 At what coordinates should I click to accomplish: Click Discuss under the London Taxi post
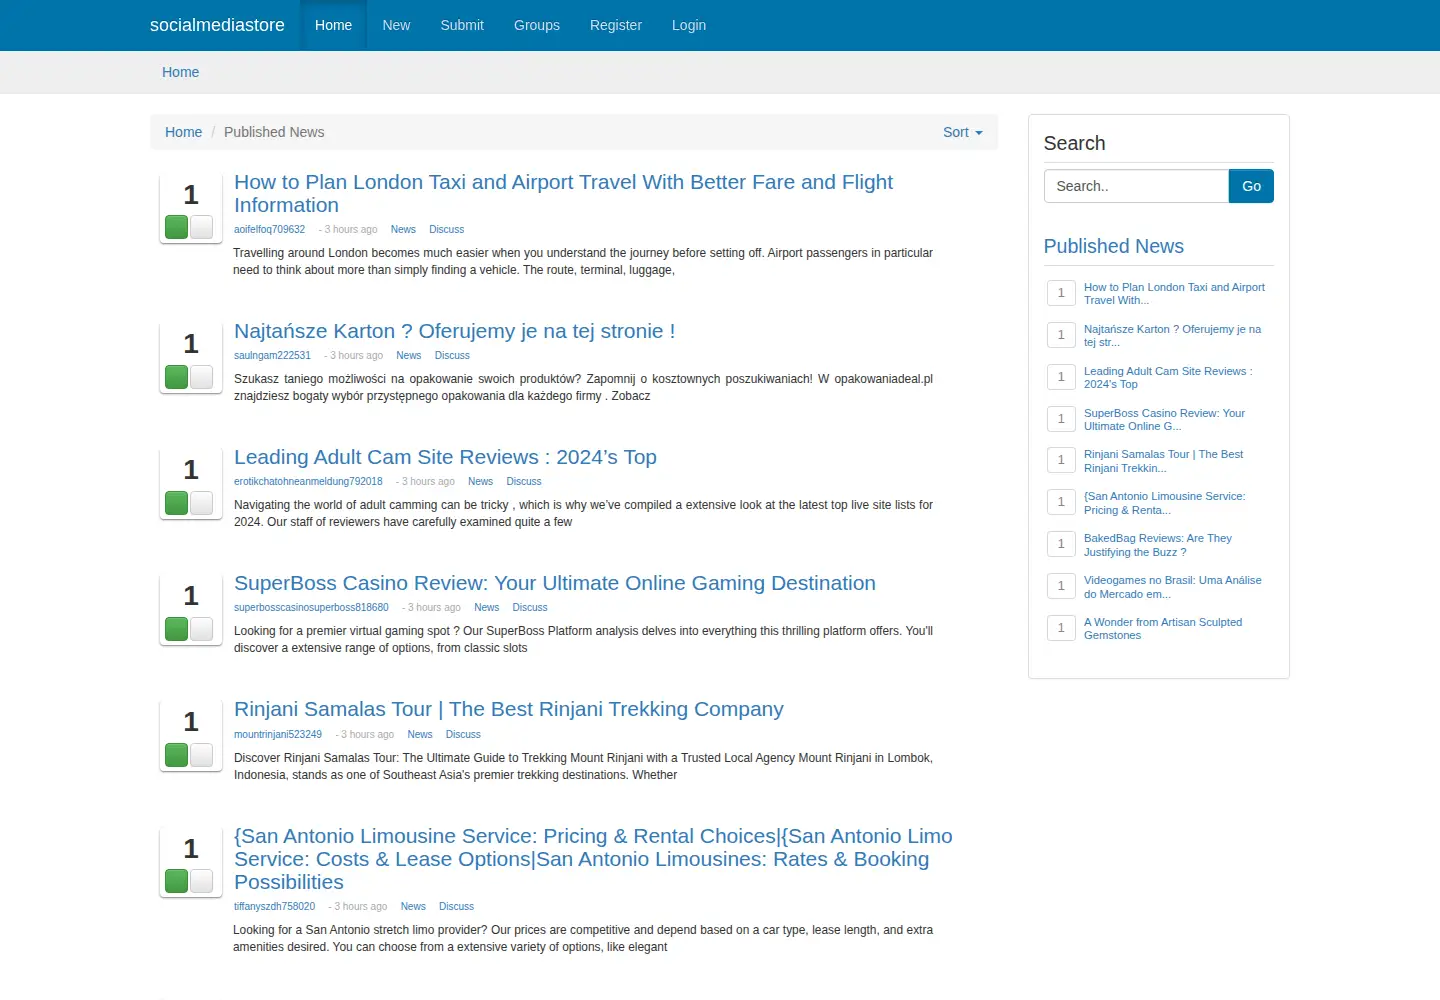click(446, 229)
